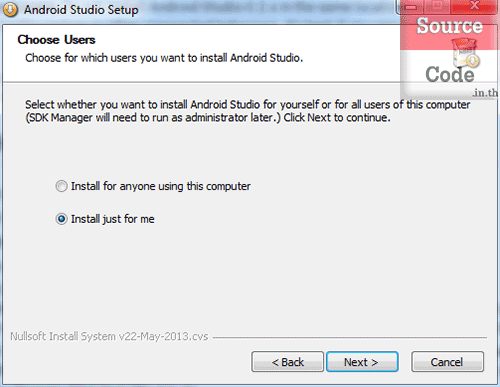This screenshot has width=500, height=387.
Task: Click the 'Nullsoft Install System' version text
Action: pos(109,336)
